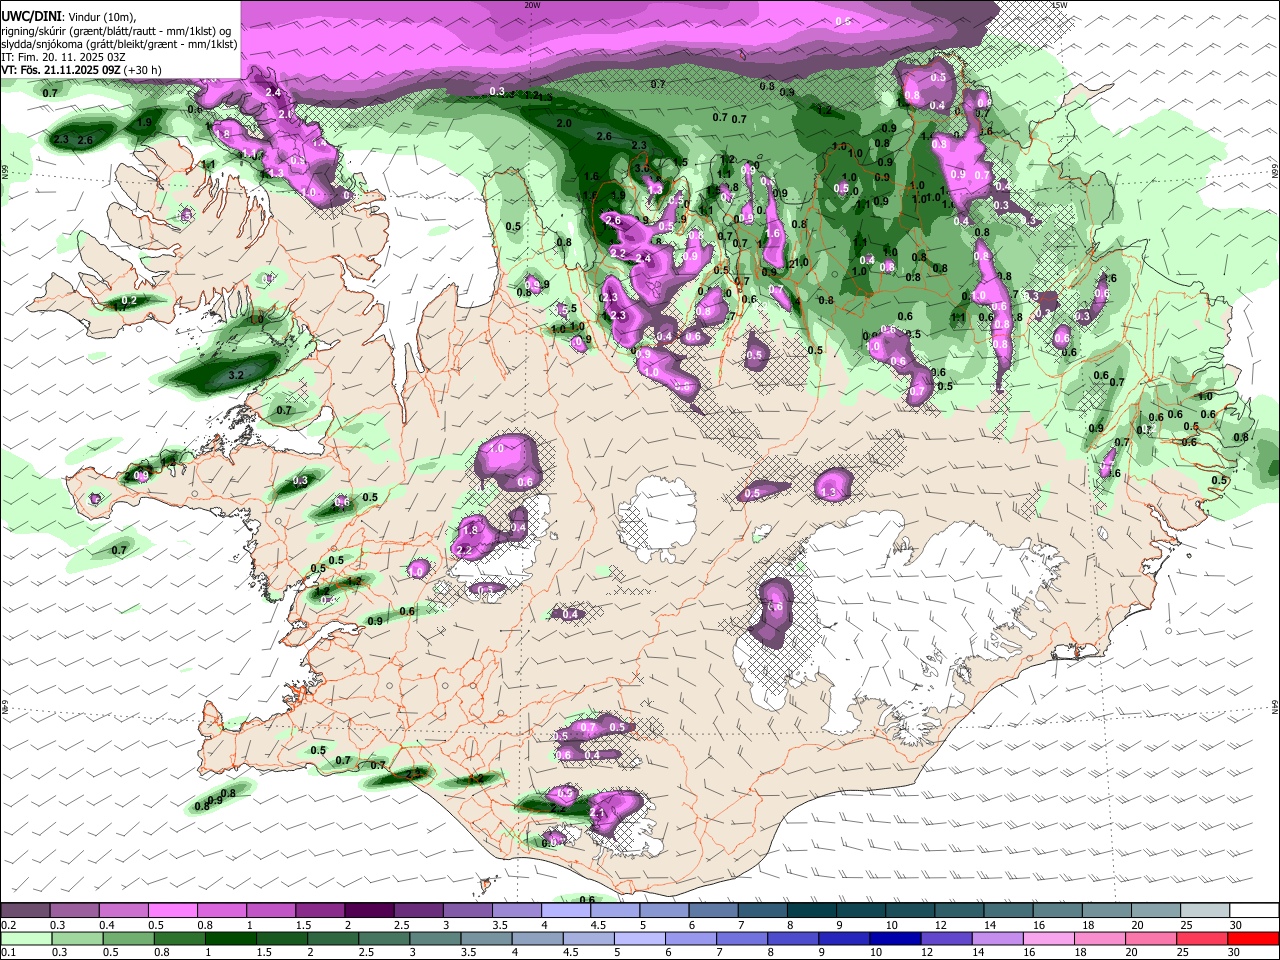The height and width of the screenshot is (960, 1280).
Task: Click the snow scale swatch between 0.3 and 0.4
Action: pyautogui.click(x=75, y=910)
